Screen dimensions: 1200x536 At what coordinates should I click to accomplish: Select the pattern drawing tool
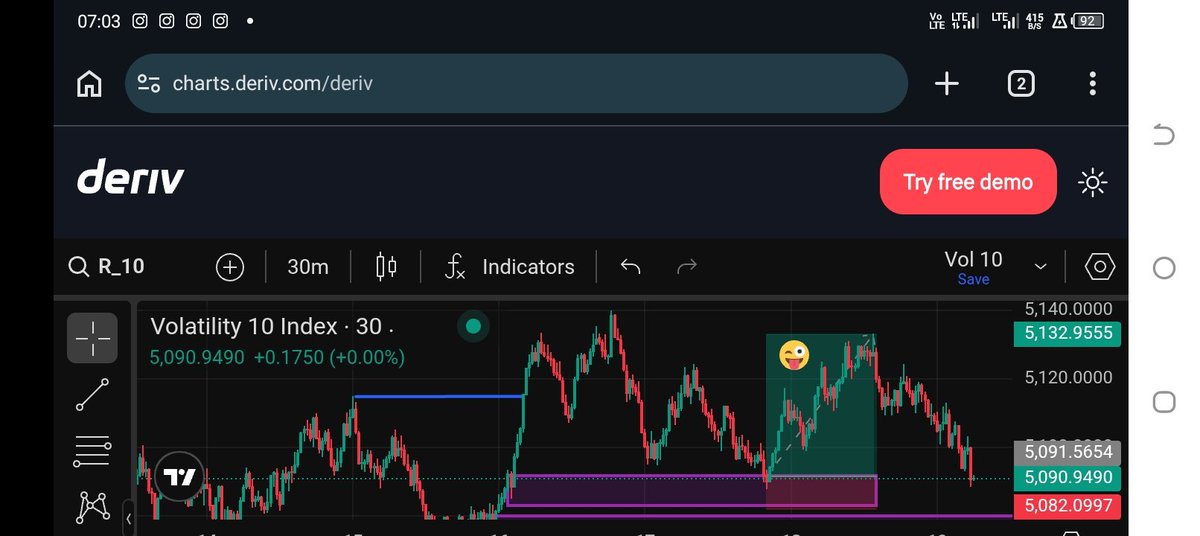[92, 507]
